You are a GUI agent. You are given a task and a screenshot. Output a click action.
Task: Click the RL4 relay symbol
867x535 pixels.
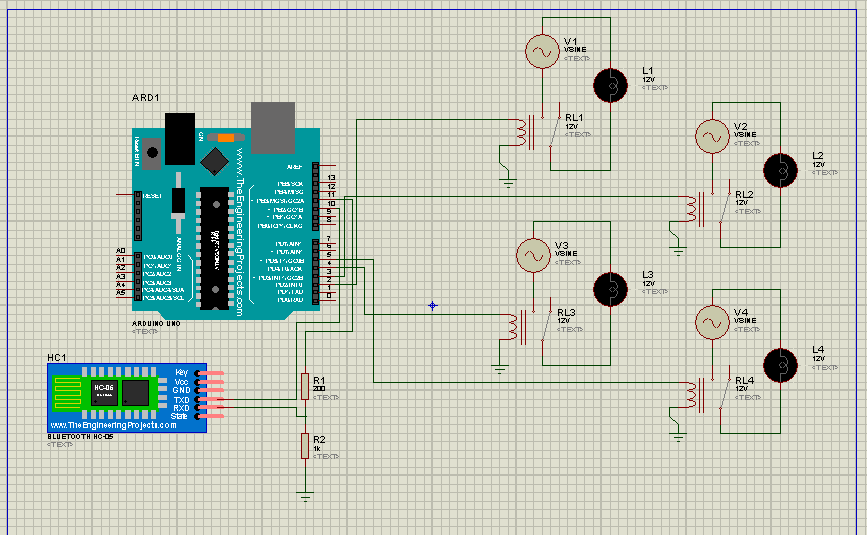(x=709, y=395)
